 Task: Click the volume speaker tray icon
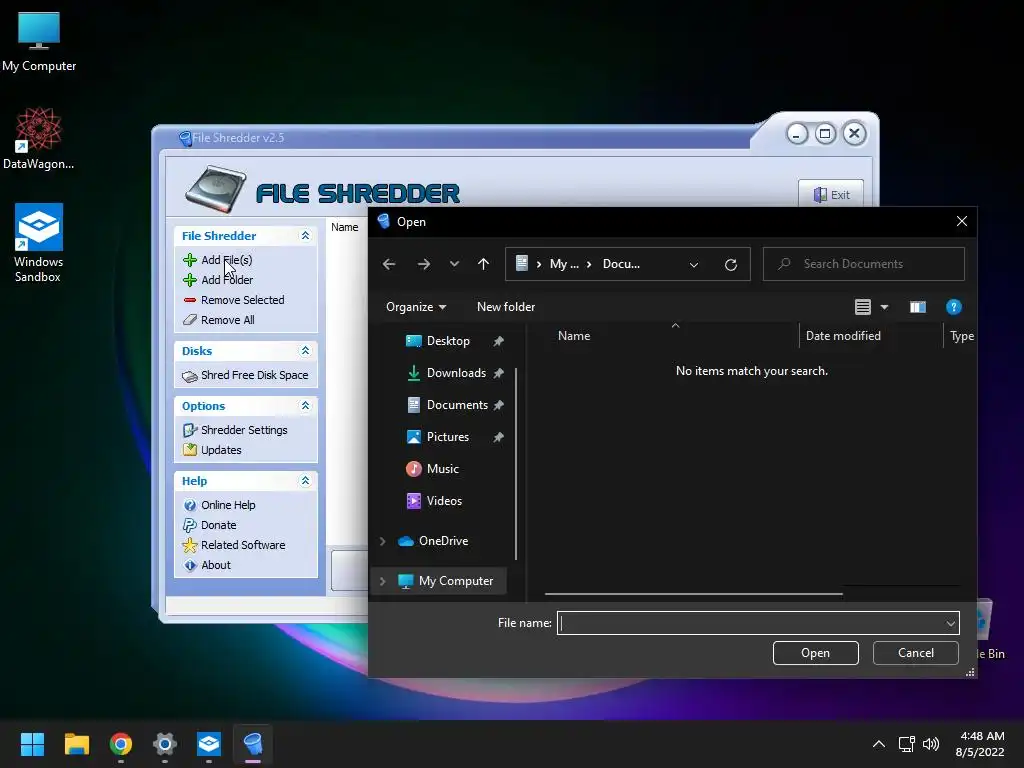[x=931, y=744]
